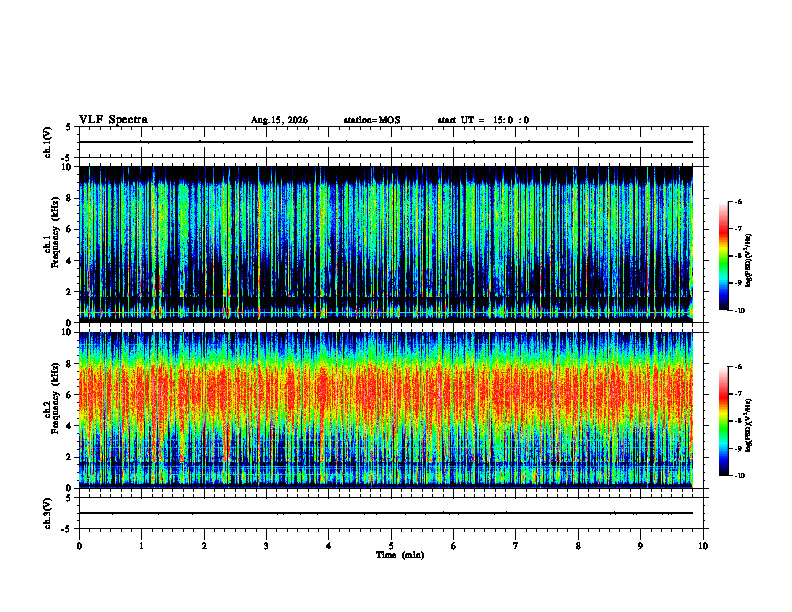This screenshot has width=792, height=612.
Task: Click the '4' tick on time axis
Action: coord(329,546)
